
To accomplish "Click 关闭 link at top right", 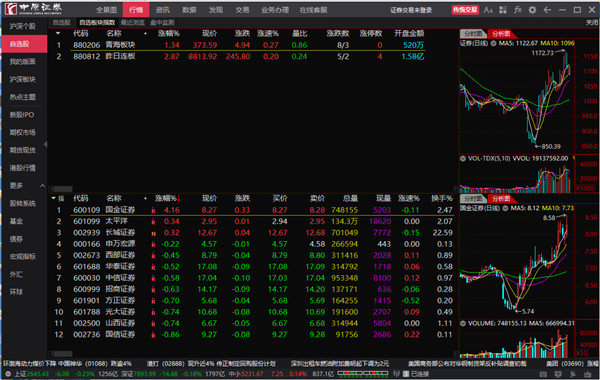I will point(592,23).
